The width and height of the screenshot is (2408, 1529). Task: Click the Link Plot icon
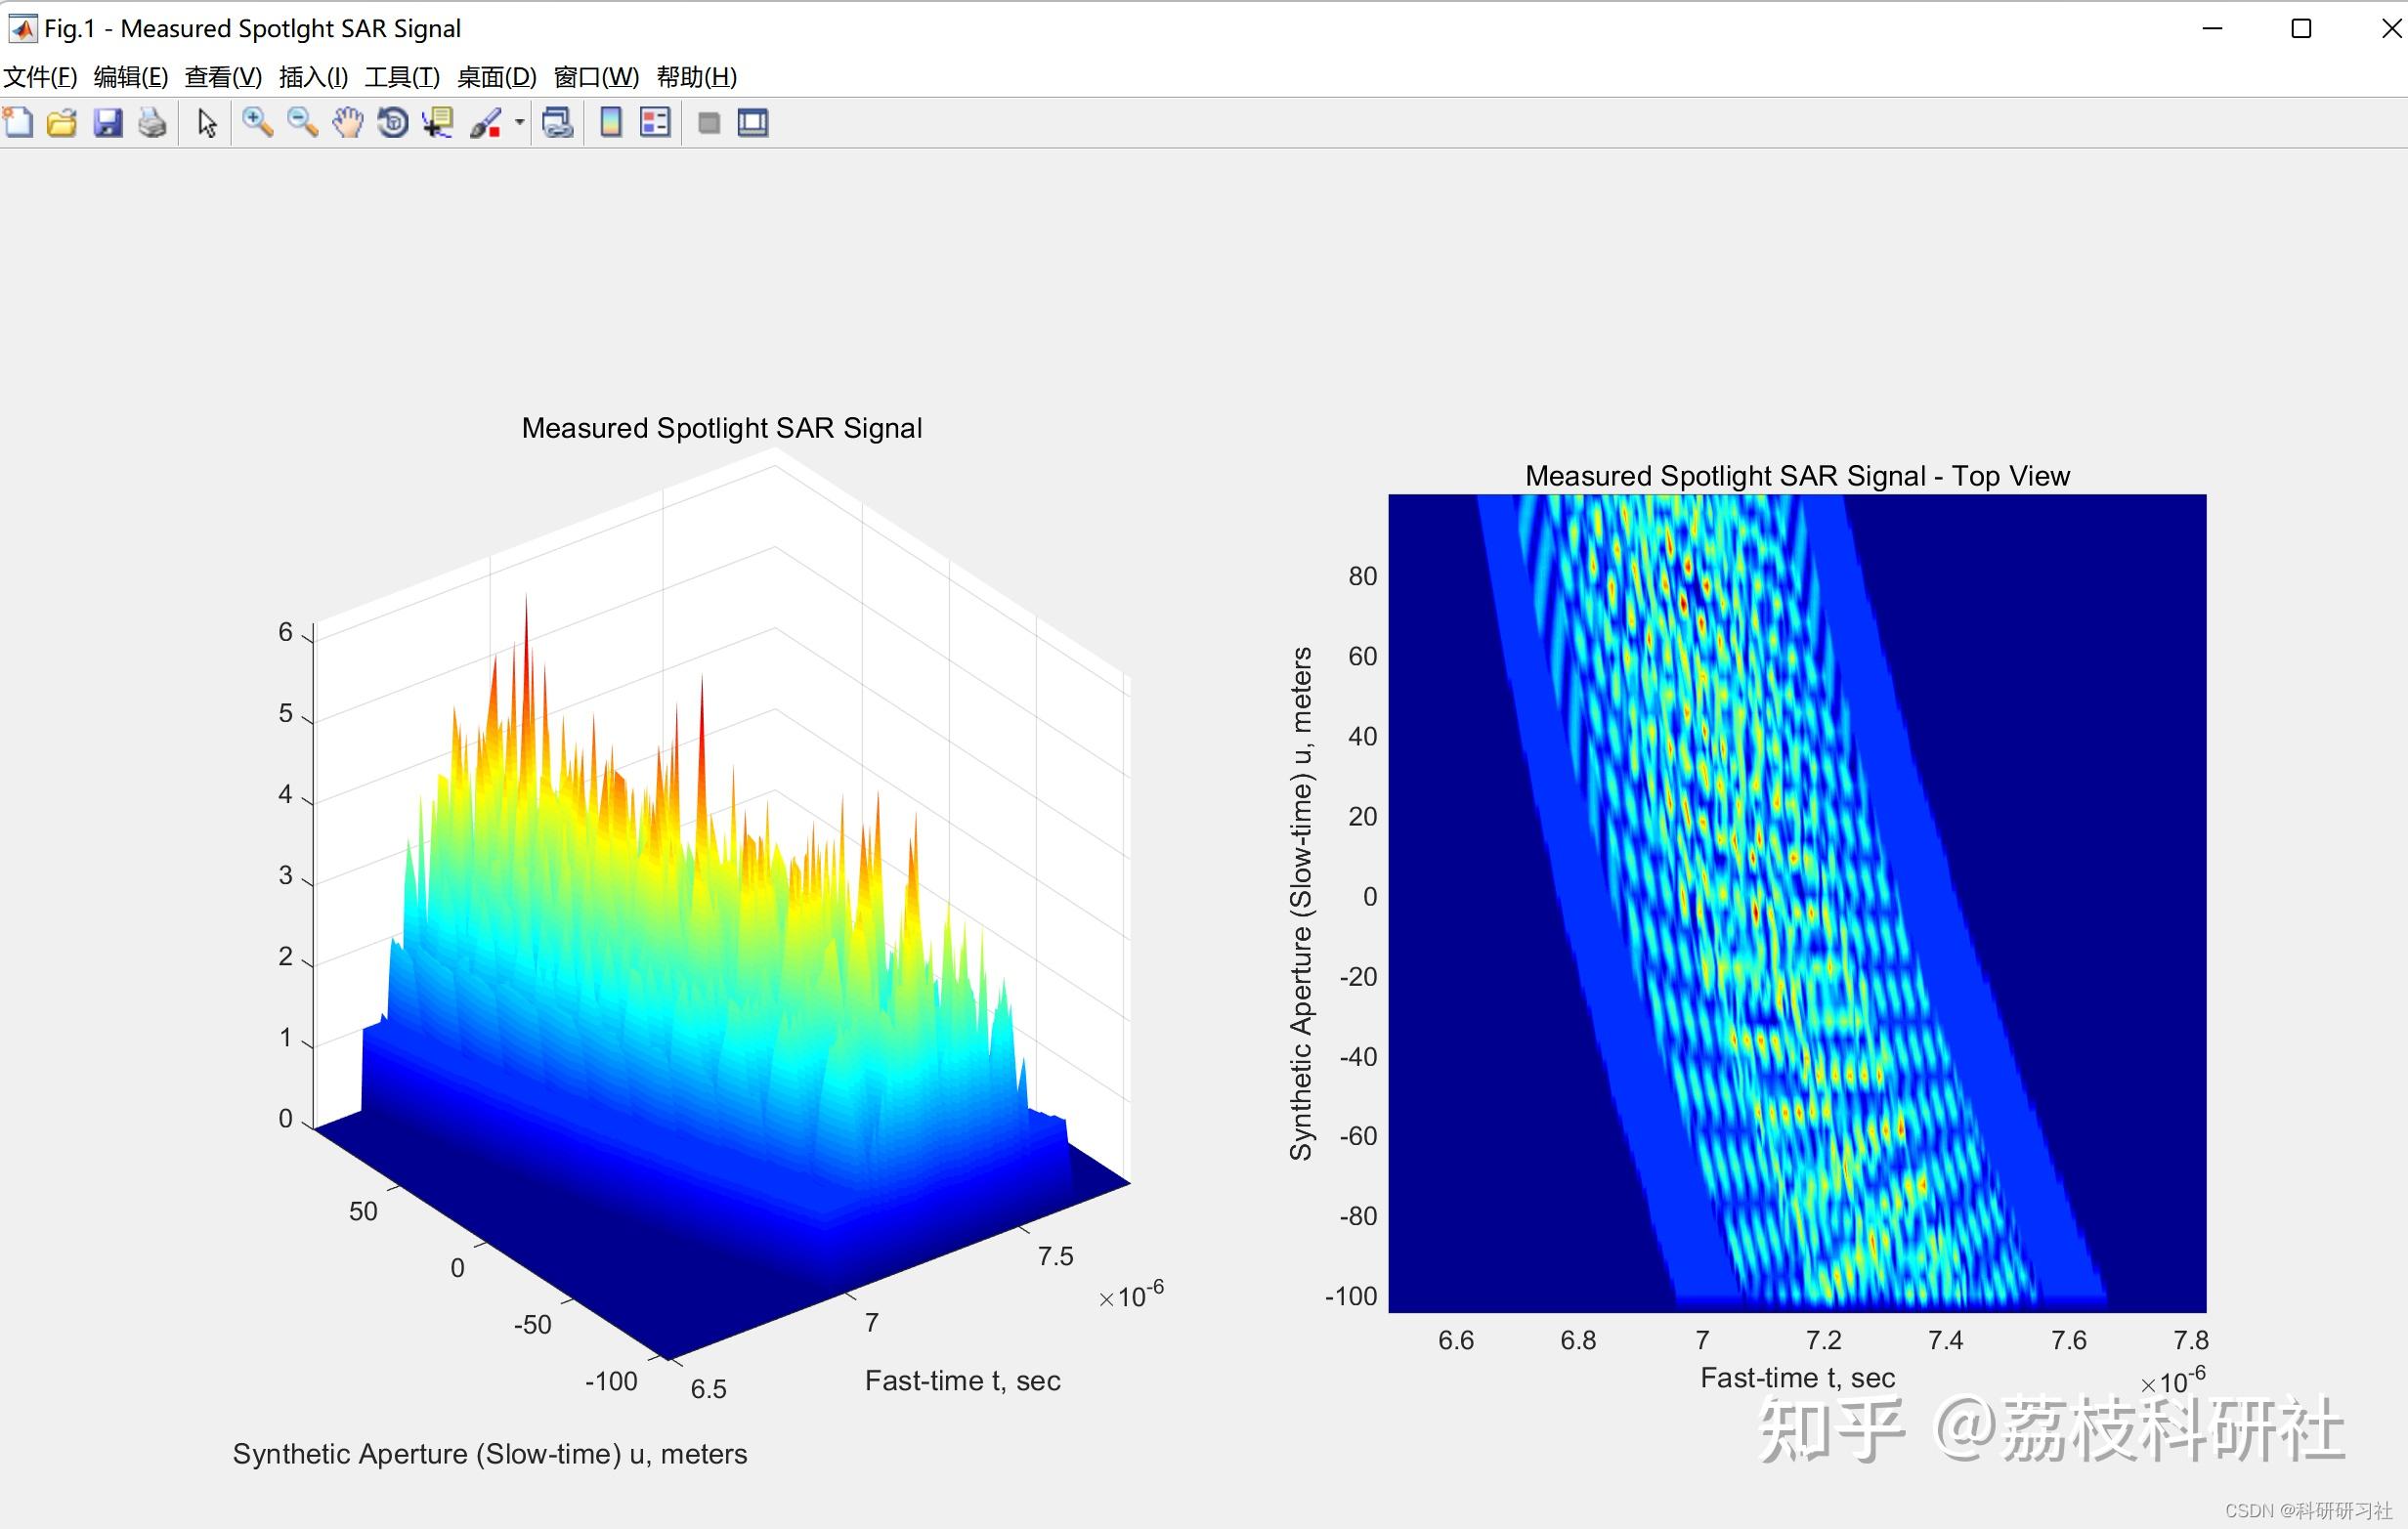[x=557, y=123]
